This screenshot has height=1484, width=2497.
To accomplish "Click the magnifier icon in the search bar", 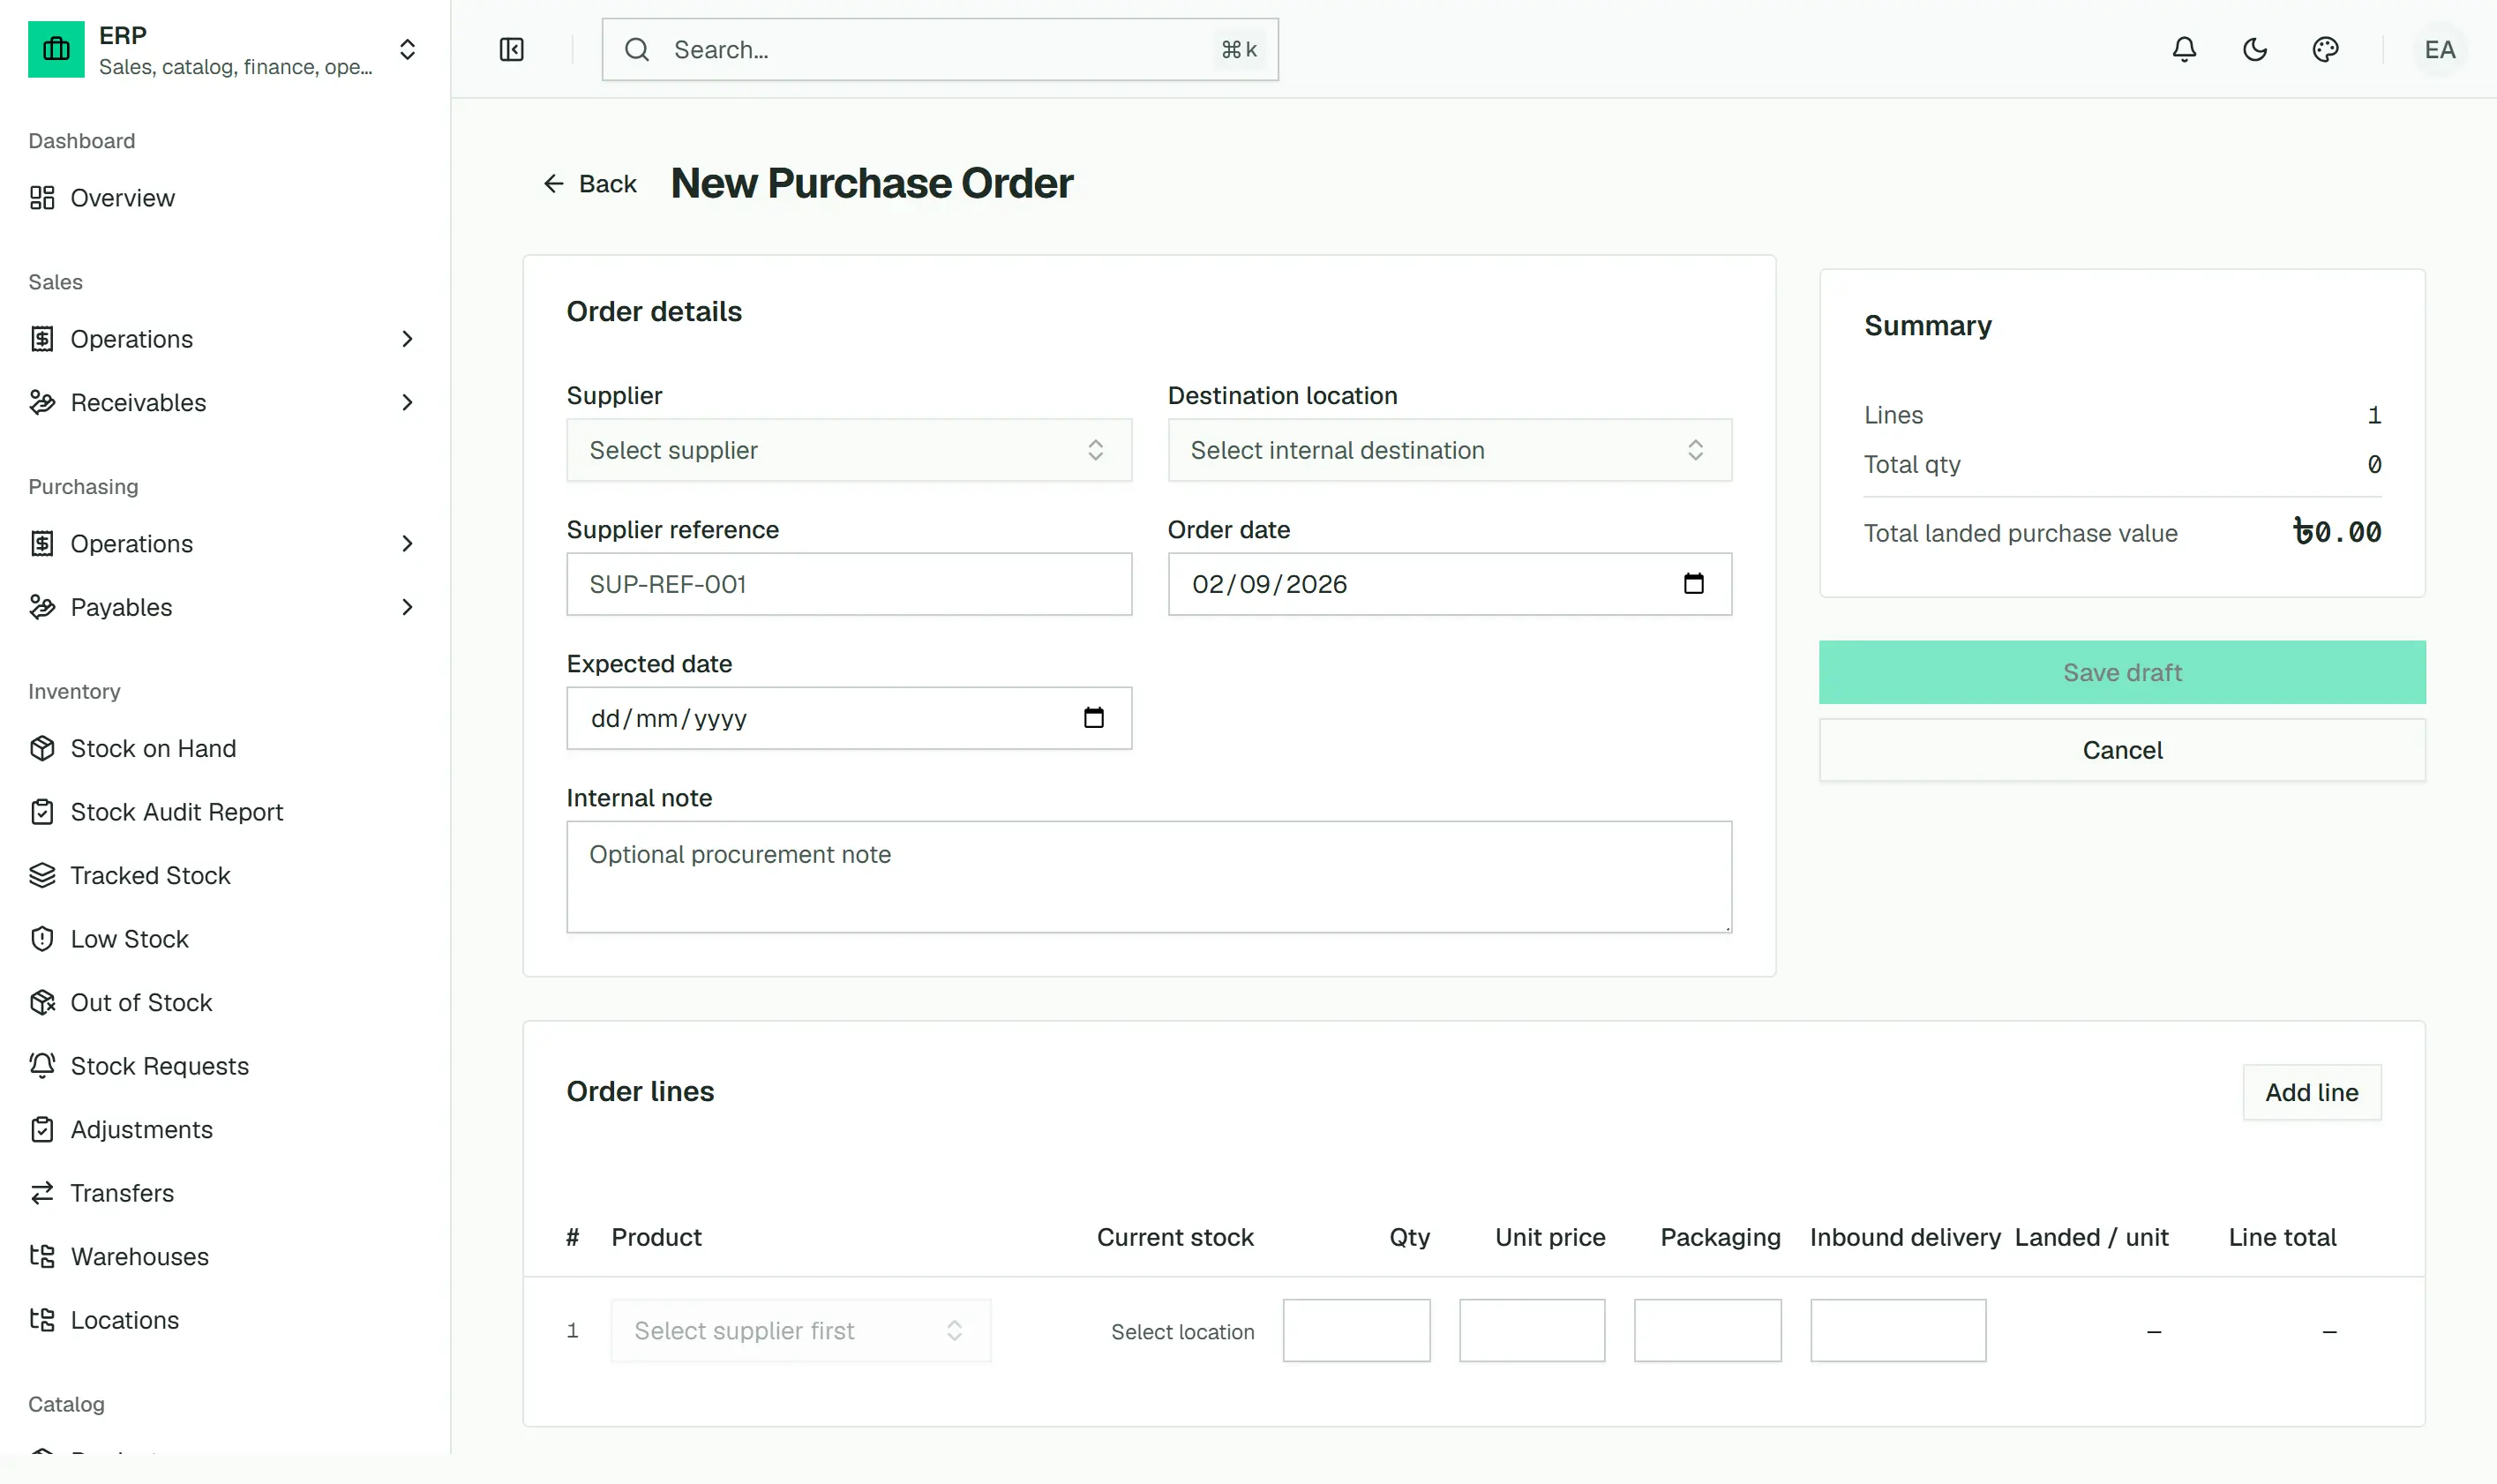I will pos(637,49).
